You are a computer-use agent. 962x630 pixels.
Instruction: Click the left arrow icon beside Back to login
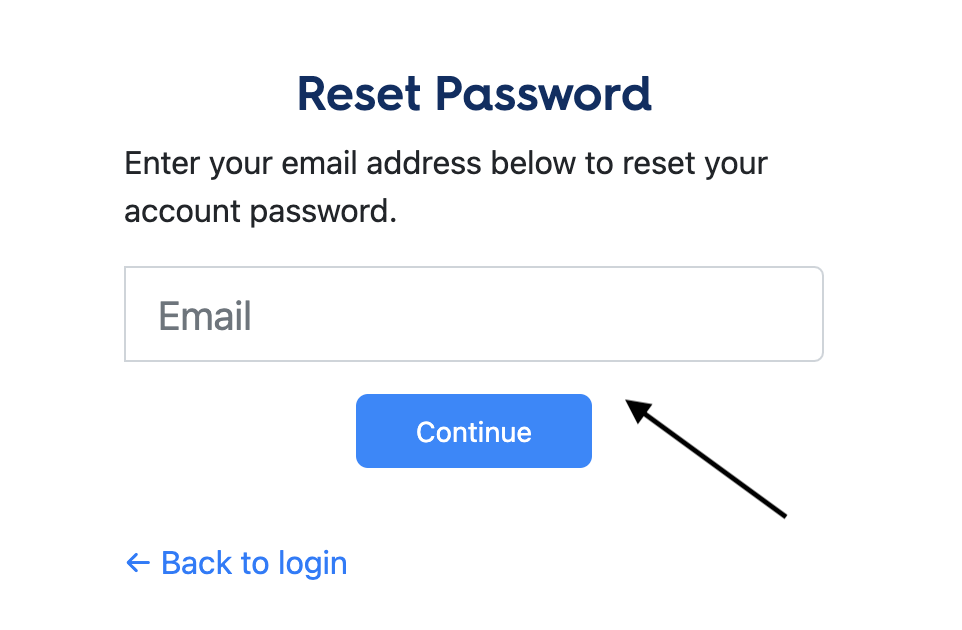coord(138,563)
